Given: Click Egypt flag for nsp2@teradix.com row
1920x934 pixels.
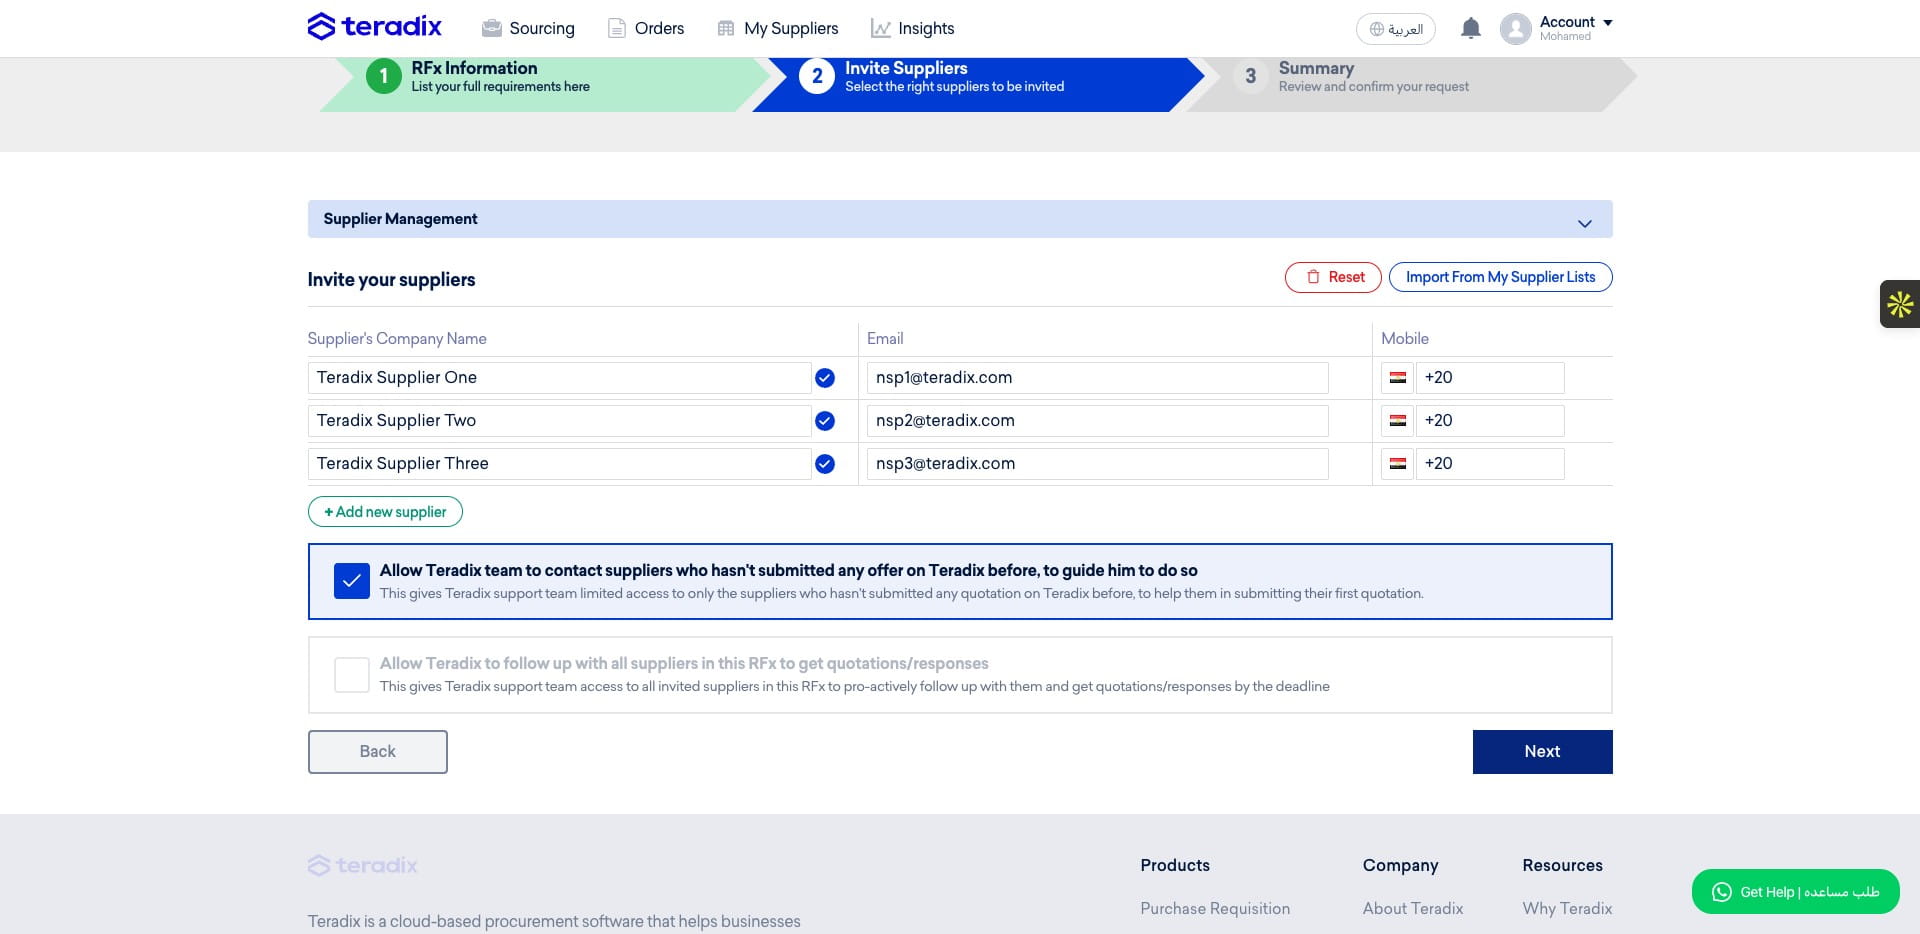Looking at the screenshot, I should pos(1398,421).
